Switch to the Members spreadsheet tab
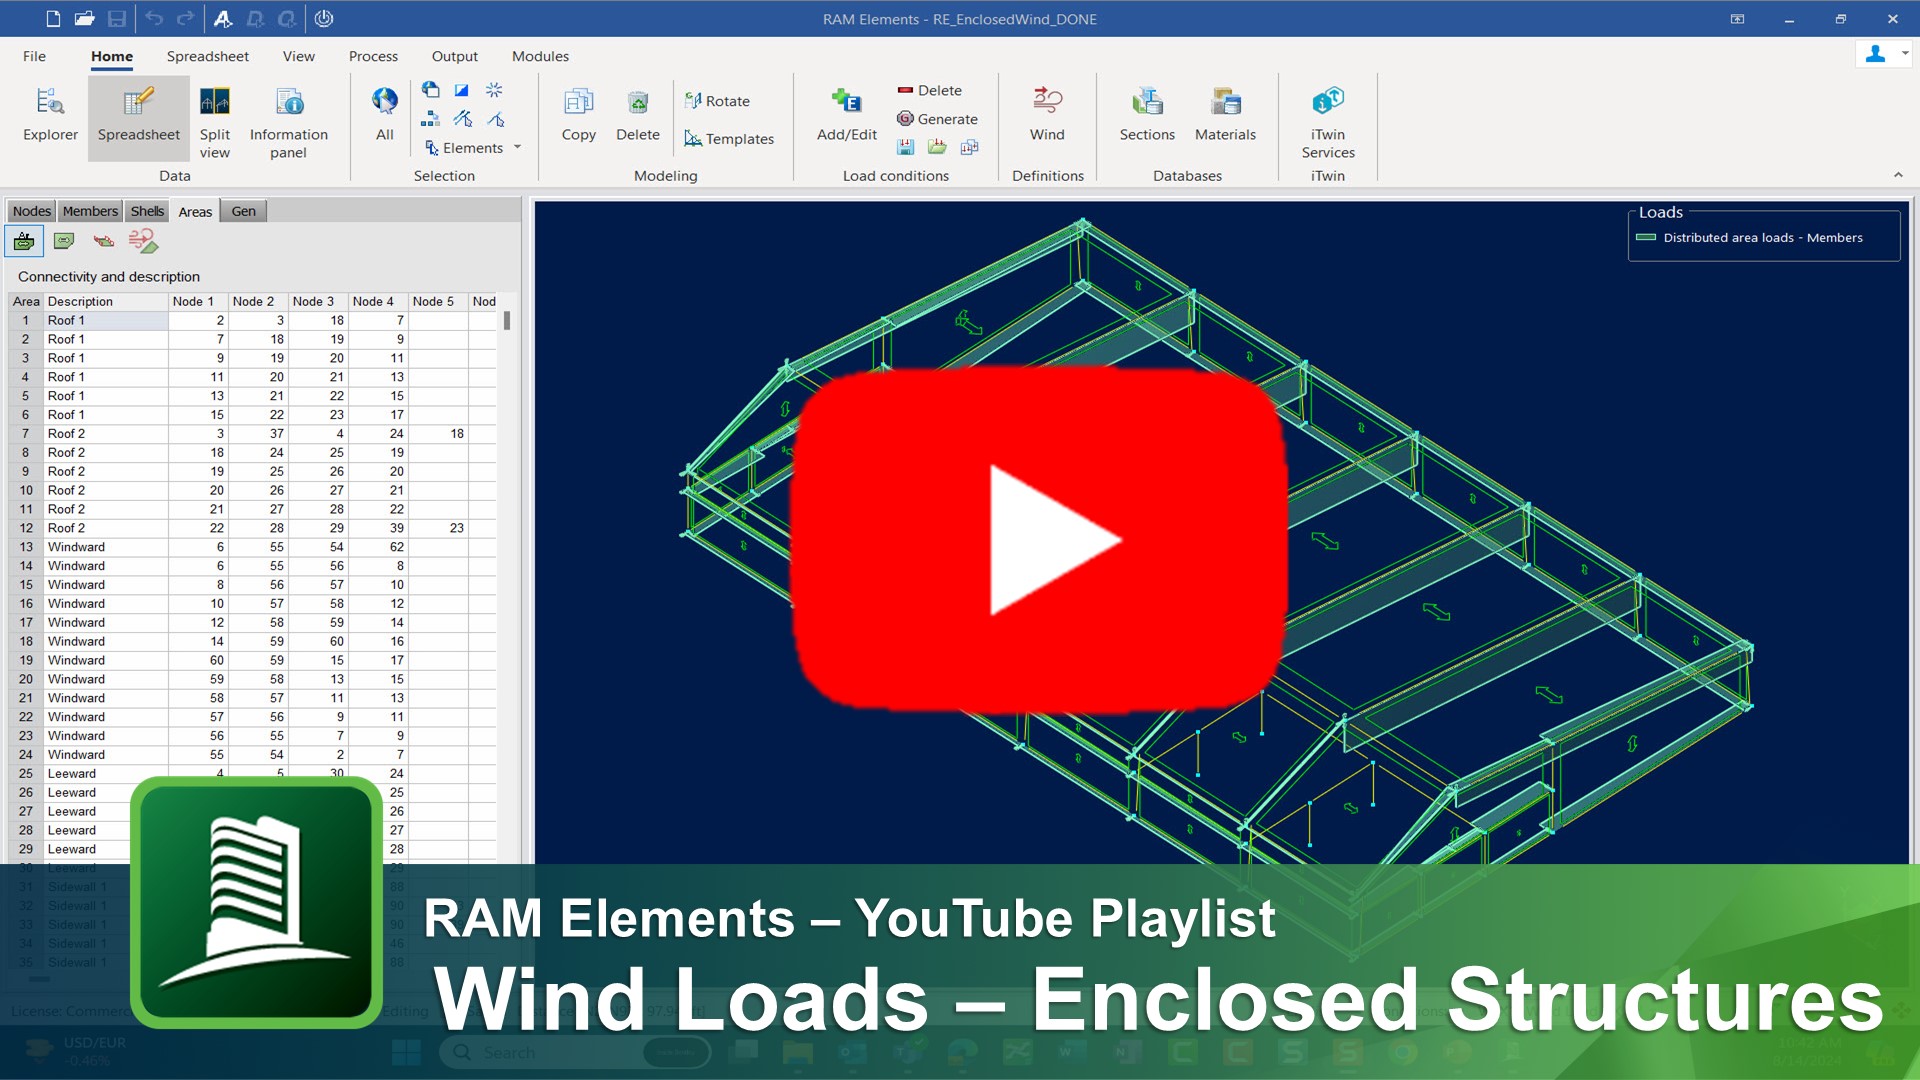This screenshot has height=1080, width=1920. click(90, 211)
